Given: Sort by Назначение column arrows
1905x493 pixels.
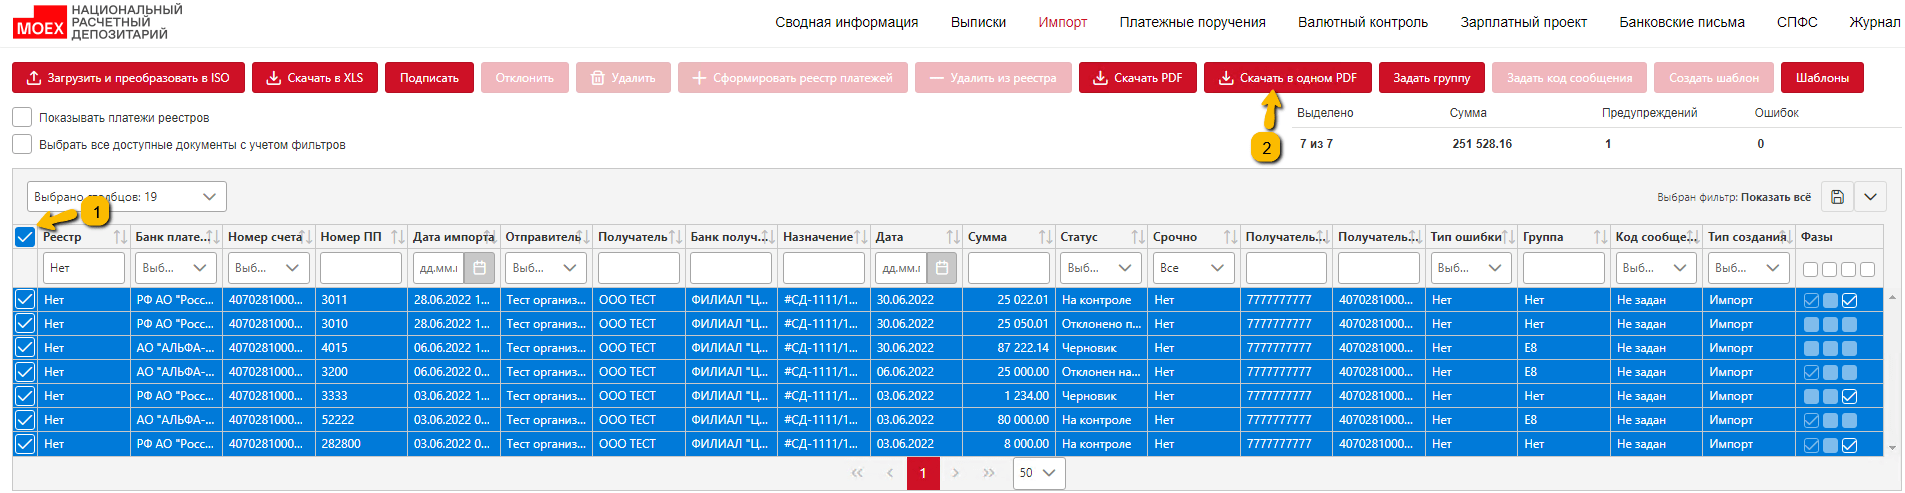Looking at the screenshot, I should pos(861,237).
